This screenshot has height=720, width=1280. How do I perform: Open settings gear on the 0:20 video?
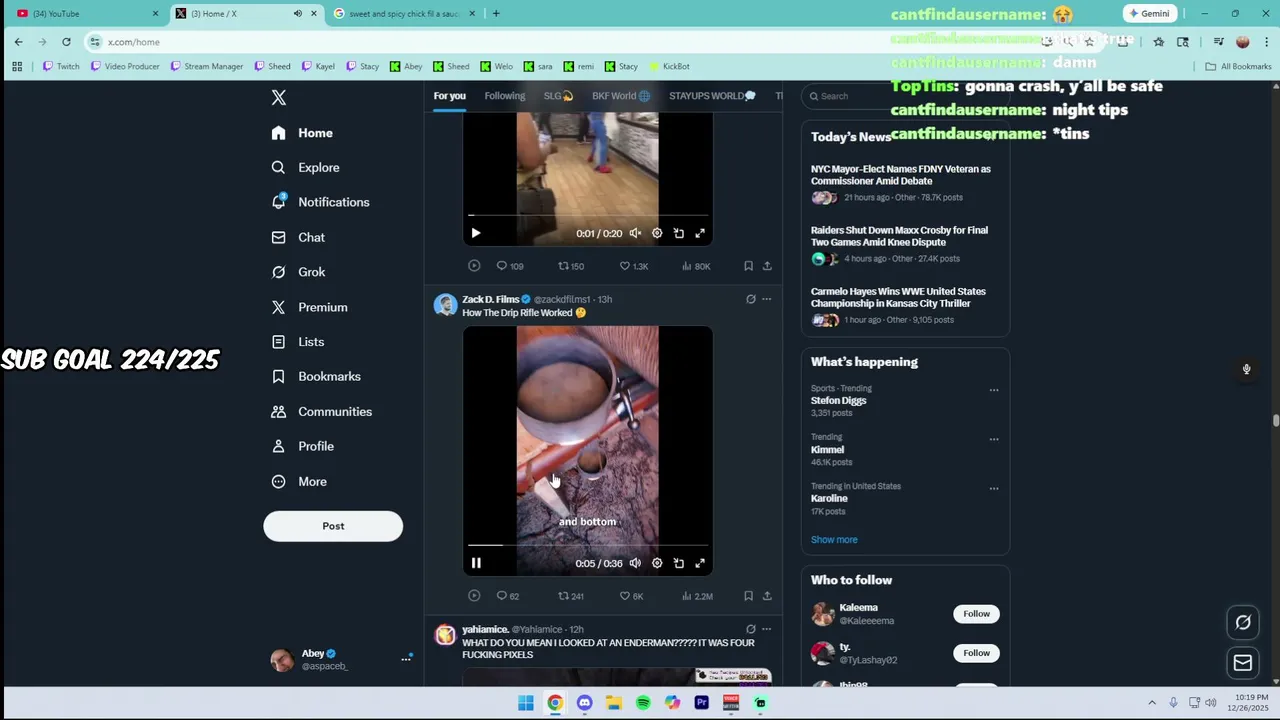[x=657, y=233]
